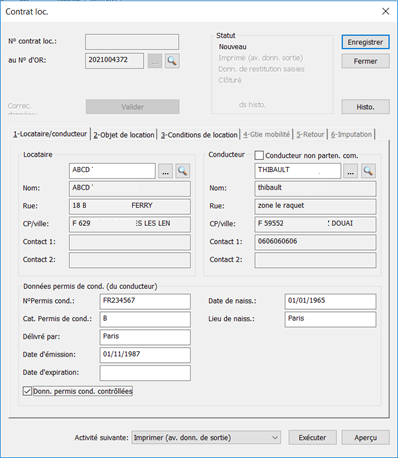Click Donn. de restitution saisies status
Image resolution: width=398 pixels, height=458 pixels.
[261, 69]
